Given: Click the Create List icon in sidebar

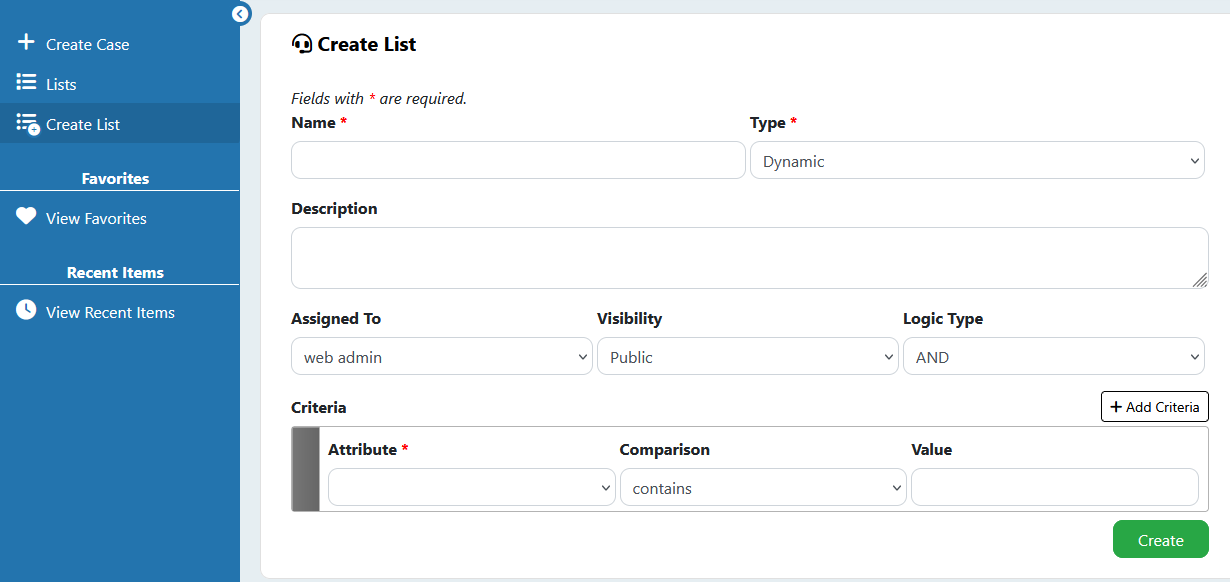Looking at the screenshot, I should [28, 124].
